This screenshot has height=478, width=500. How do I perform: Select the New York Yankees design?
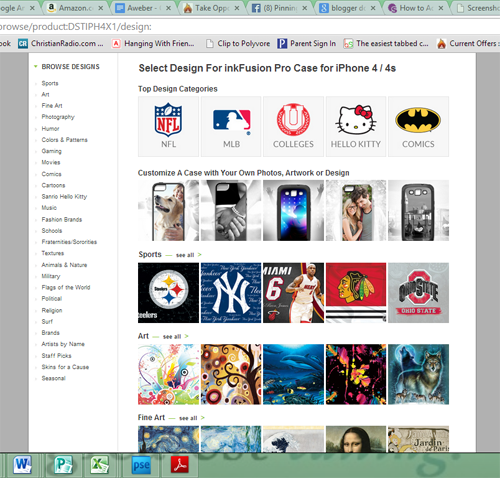pyautogui.click(x=231, y=293)
